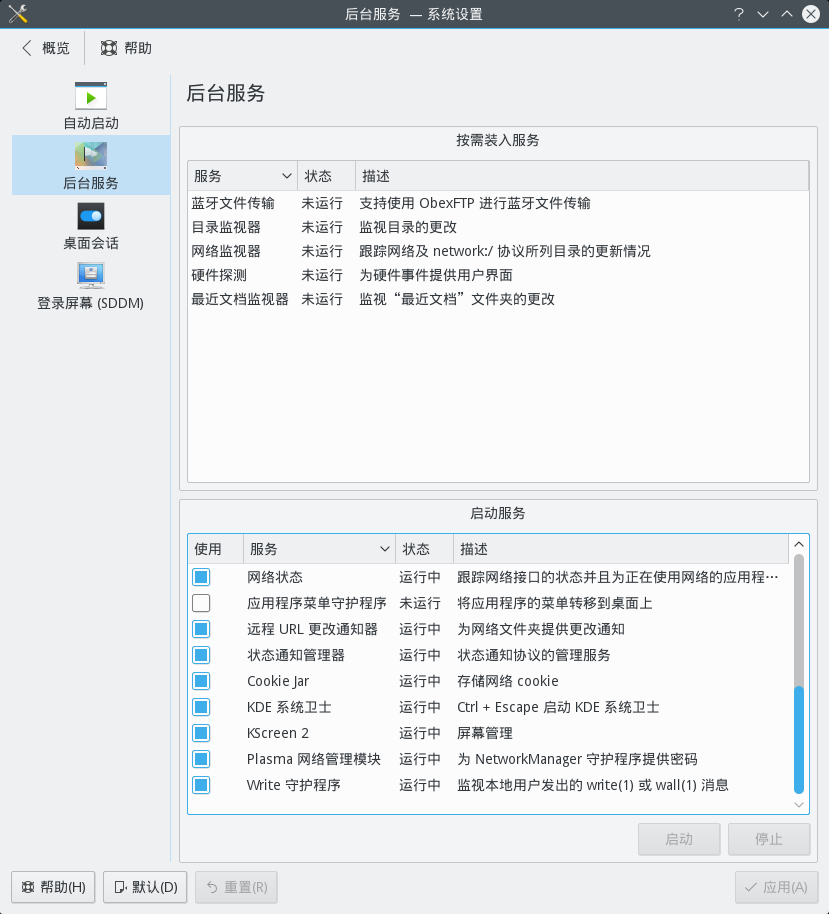
Task: Click the 启动 start button
Action: [679, 839]
